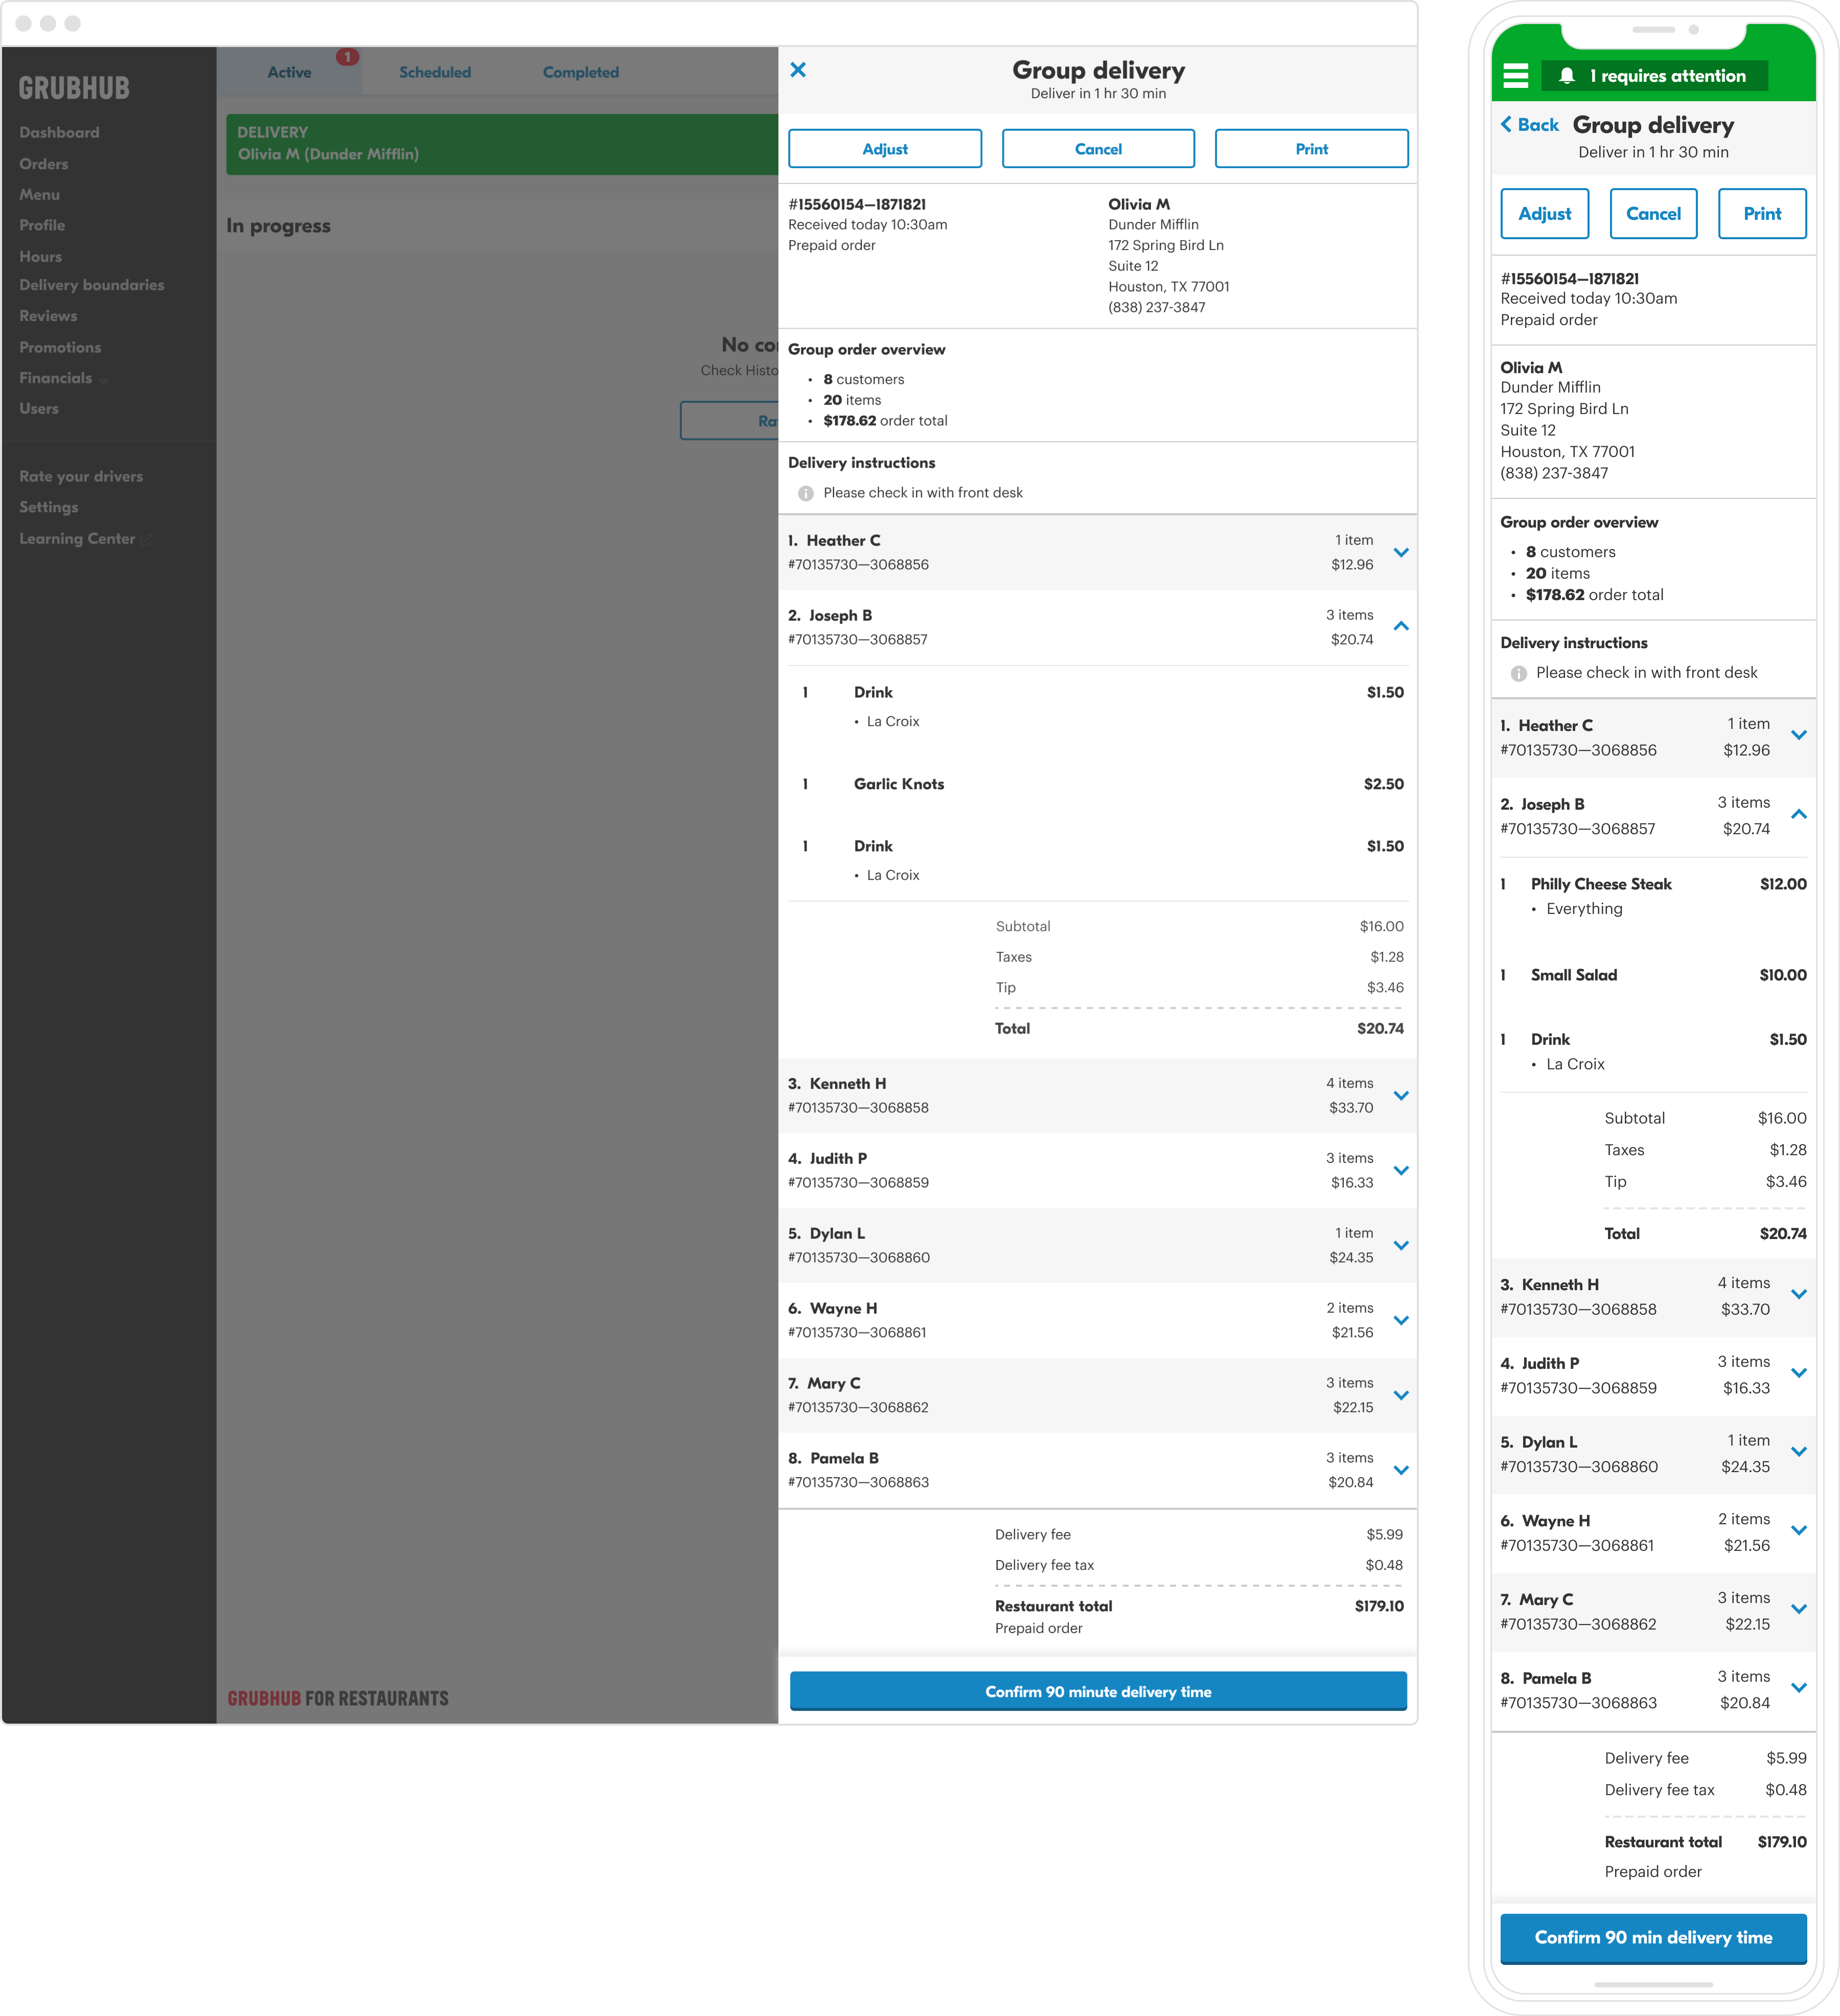This screenshot has height=2016, width=1840.
Task: Open the Menu section
Action: (39, 195)
